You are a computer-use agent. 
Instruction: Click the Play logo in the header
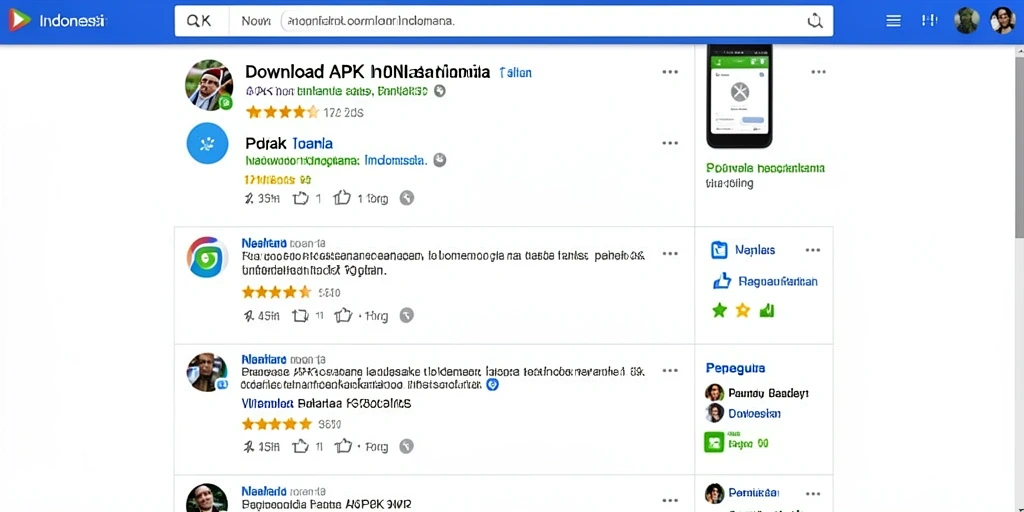[x=19, y=20]
